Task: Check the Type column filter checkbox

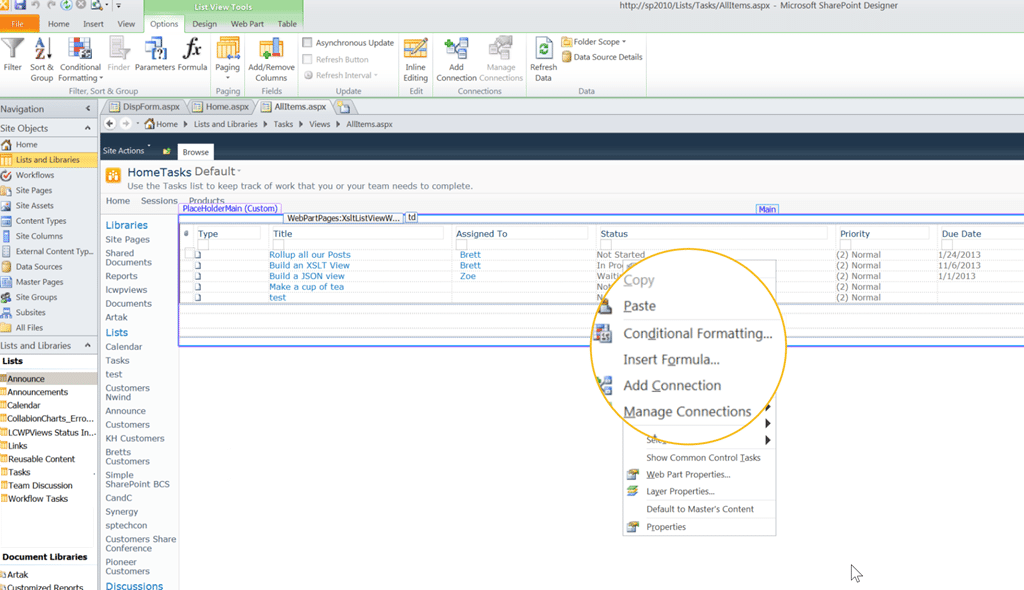Action: 203,245
